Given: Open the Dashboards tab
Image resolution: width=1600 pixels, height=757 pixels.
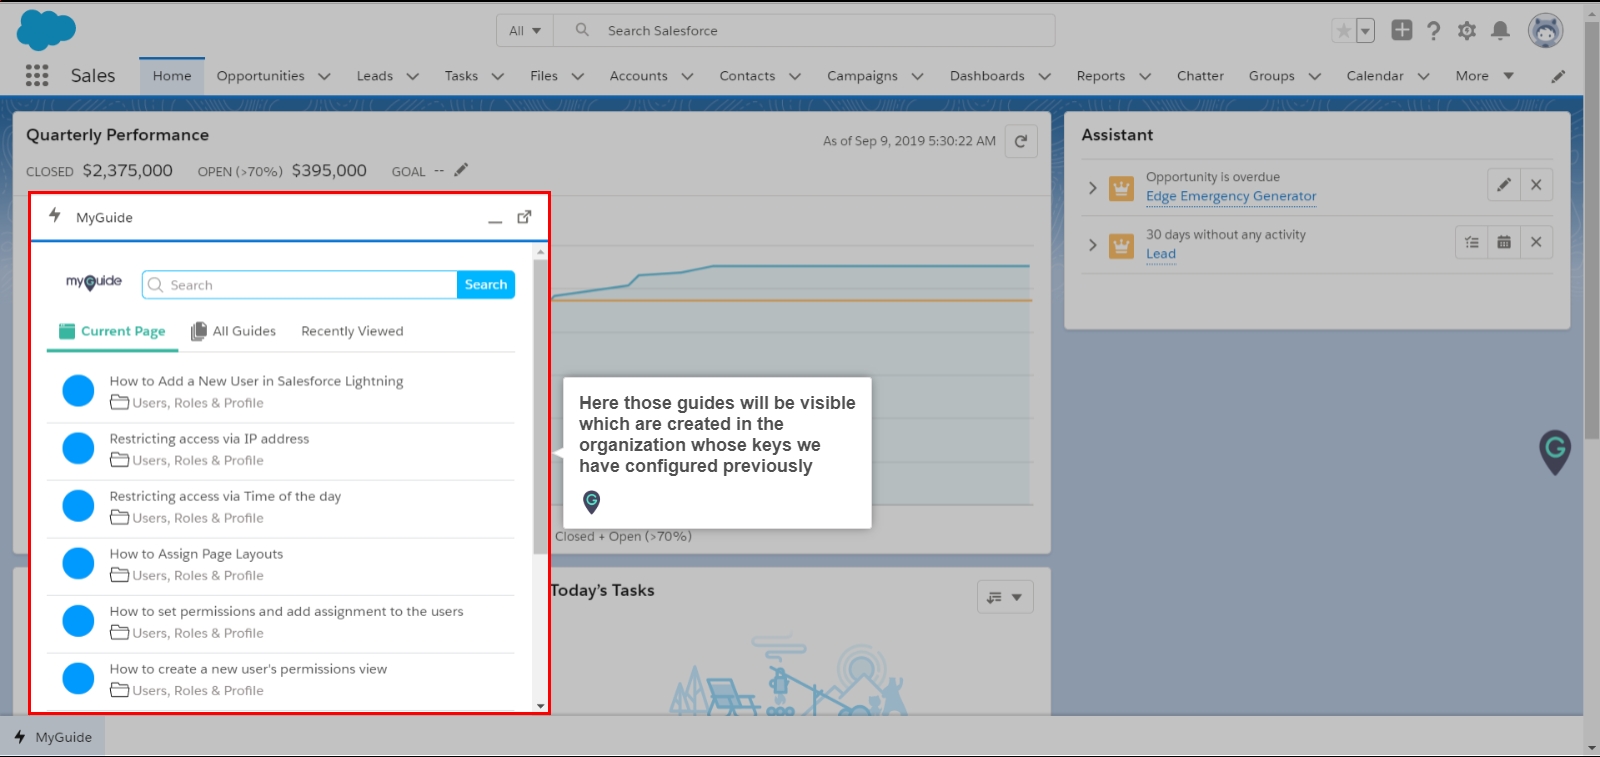Looking at the screenshot, I should coord(987,76).
